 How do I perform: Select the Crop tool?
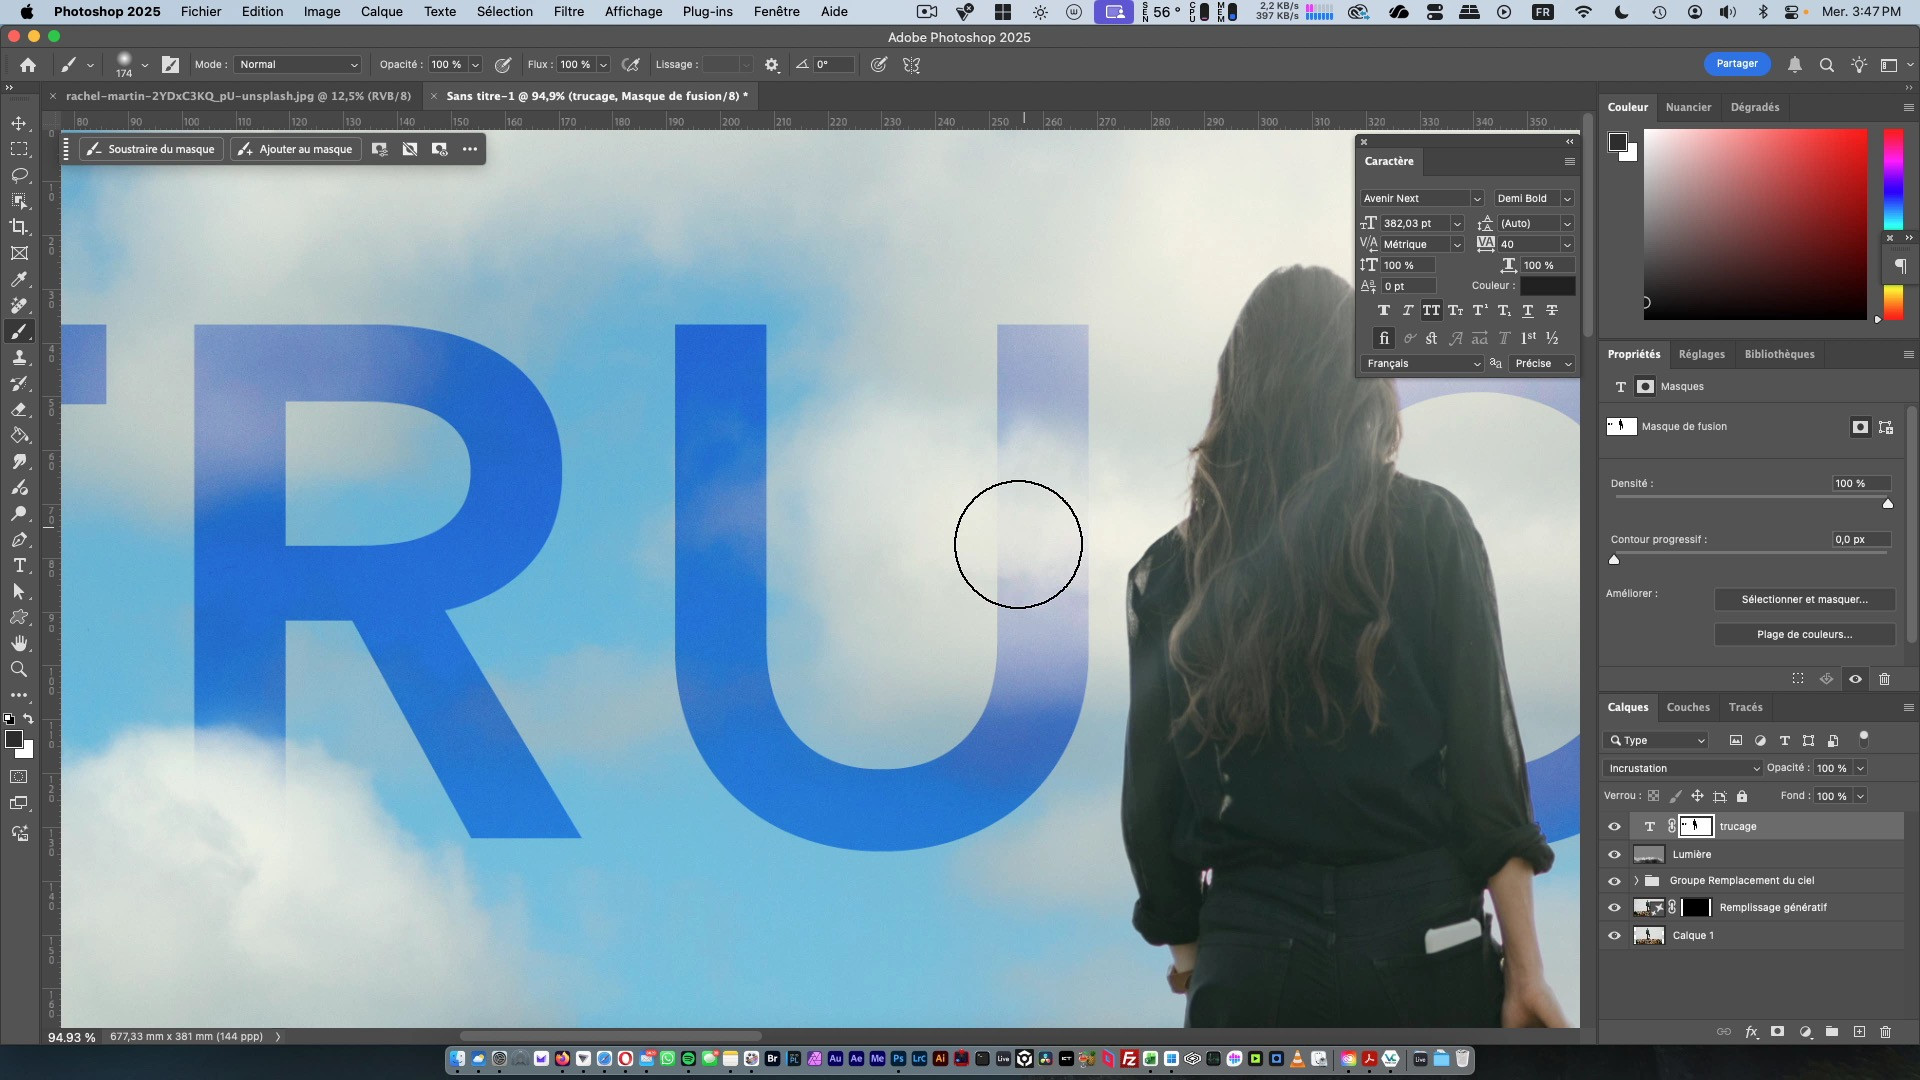(x=19, y=227)
